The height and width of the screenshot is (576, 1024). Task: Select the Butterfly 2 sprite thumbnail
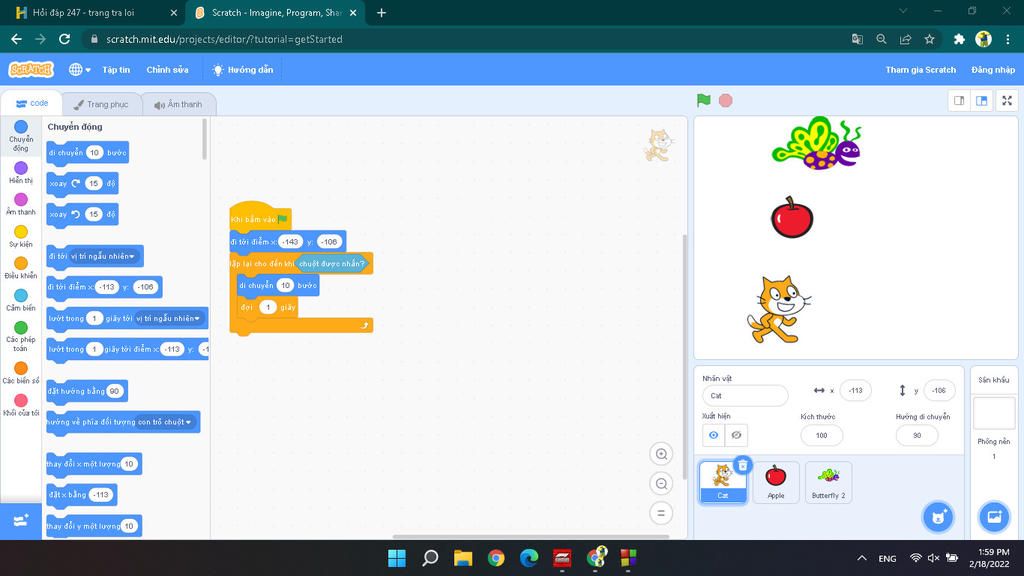point(829,482)
